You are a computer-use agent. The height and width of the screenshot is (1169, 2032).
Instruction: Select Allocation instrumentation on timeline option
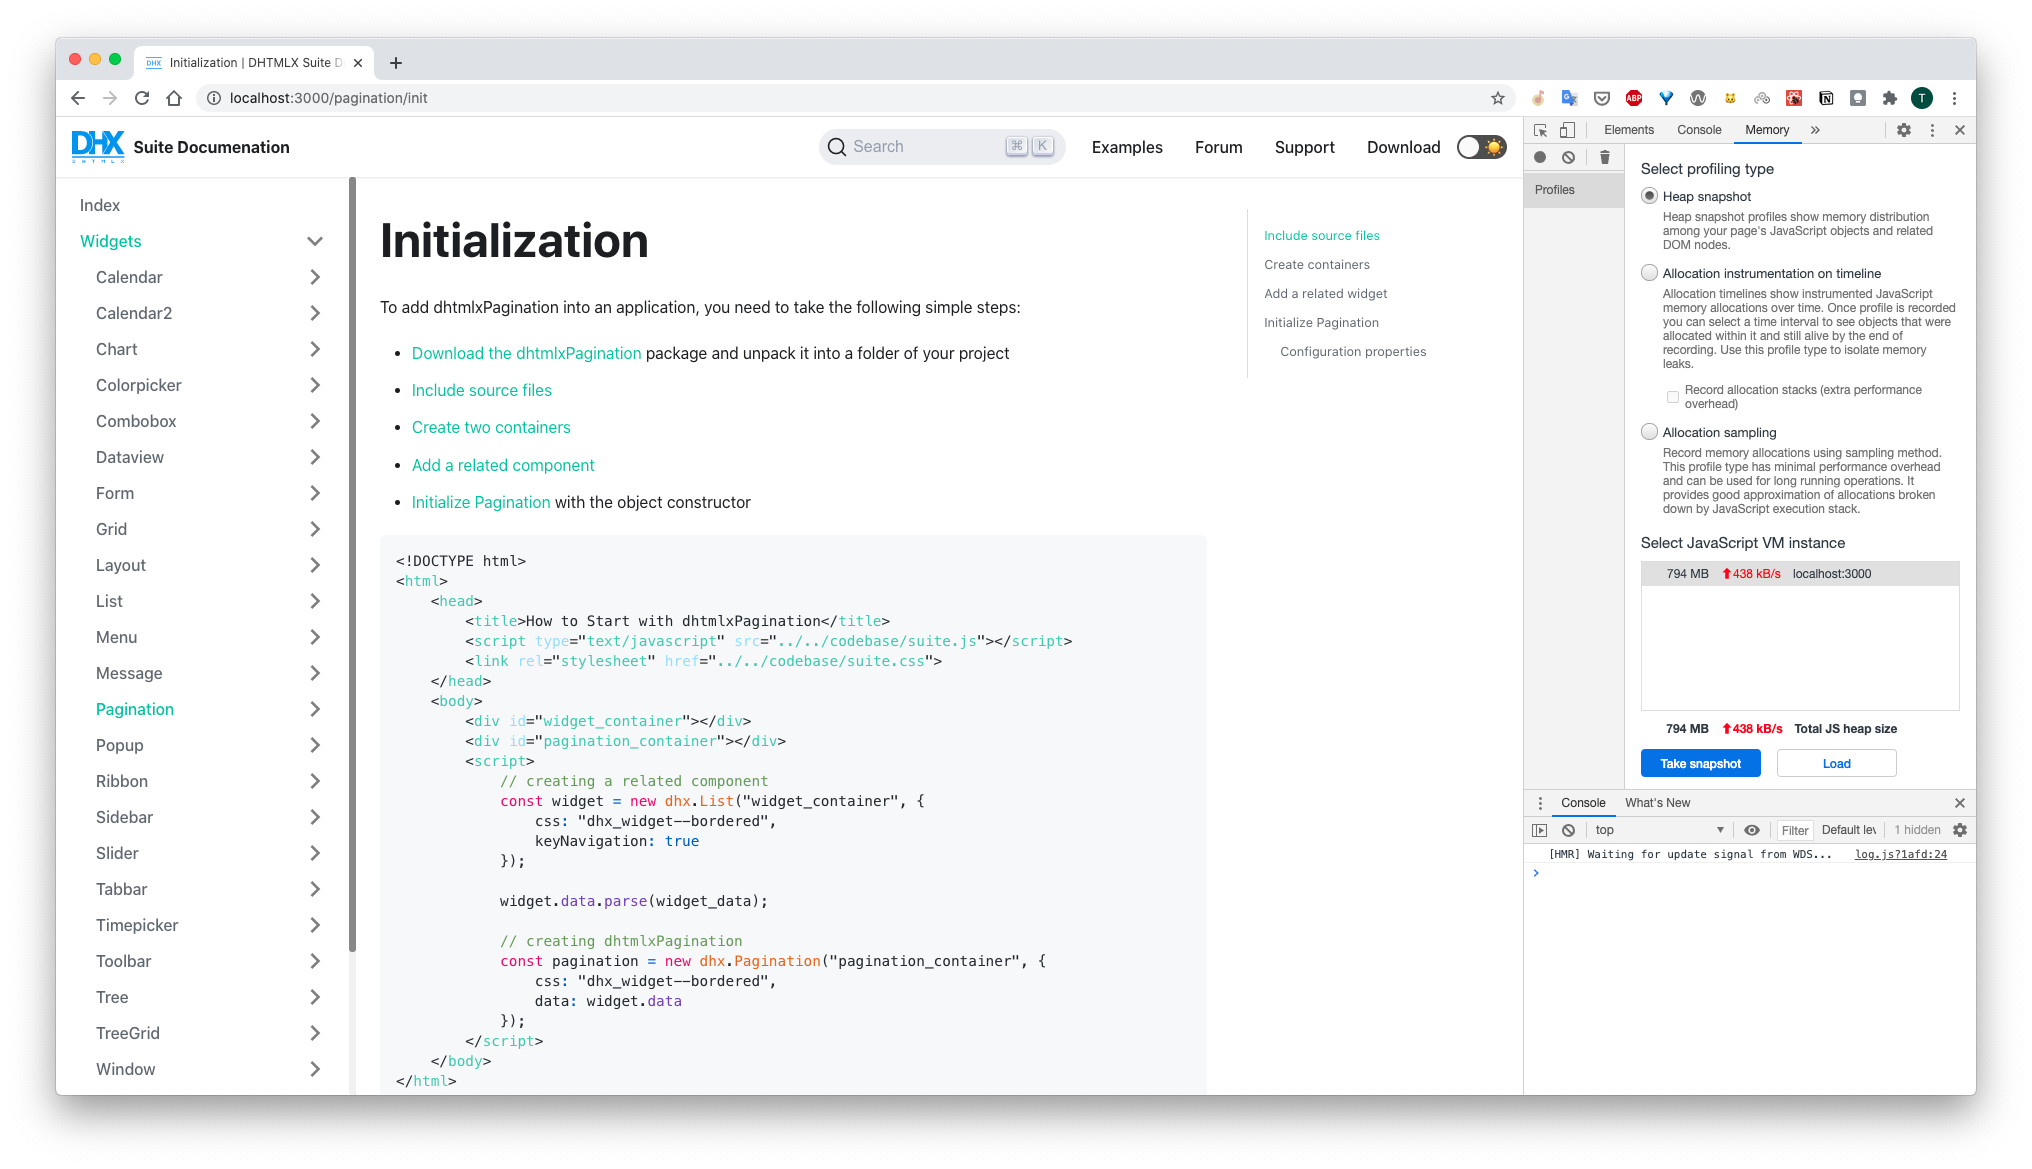tap(1650, 273)
